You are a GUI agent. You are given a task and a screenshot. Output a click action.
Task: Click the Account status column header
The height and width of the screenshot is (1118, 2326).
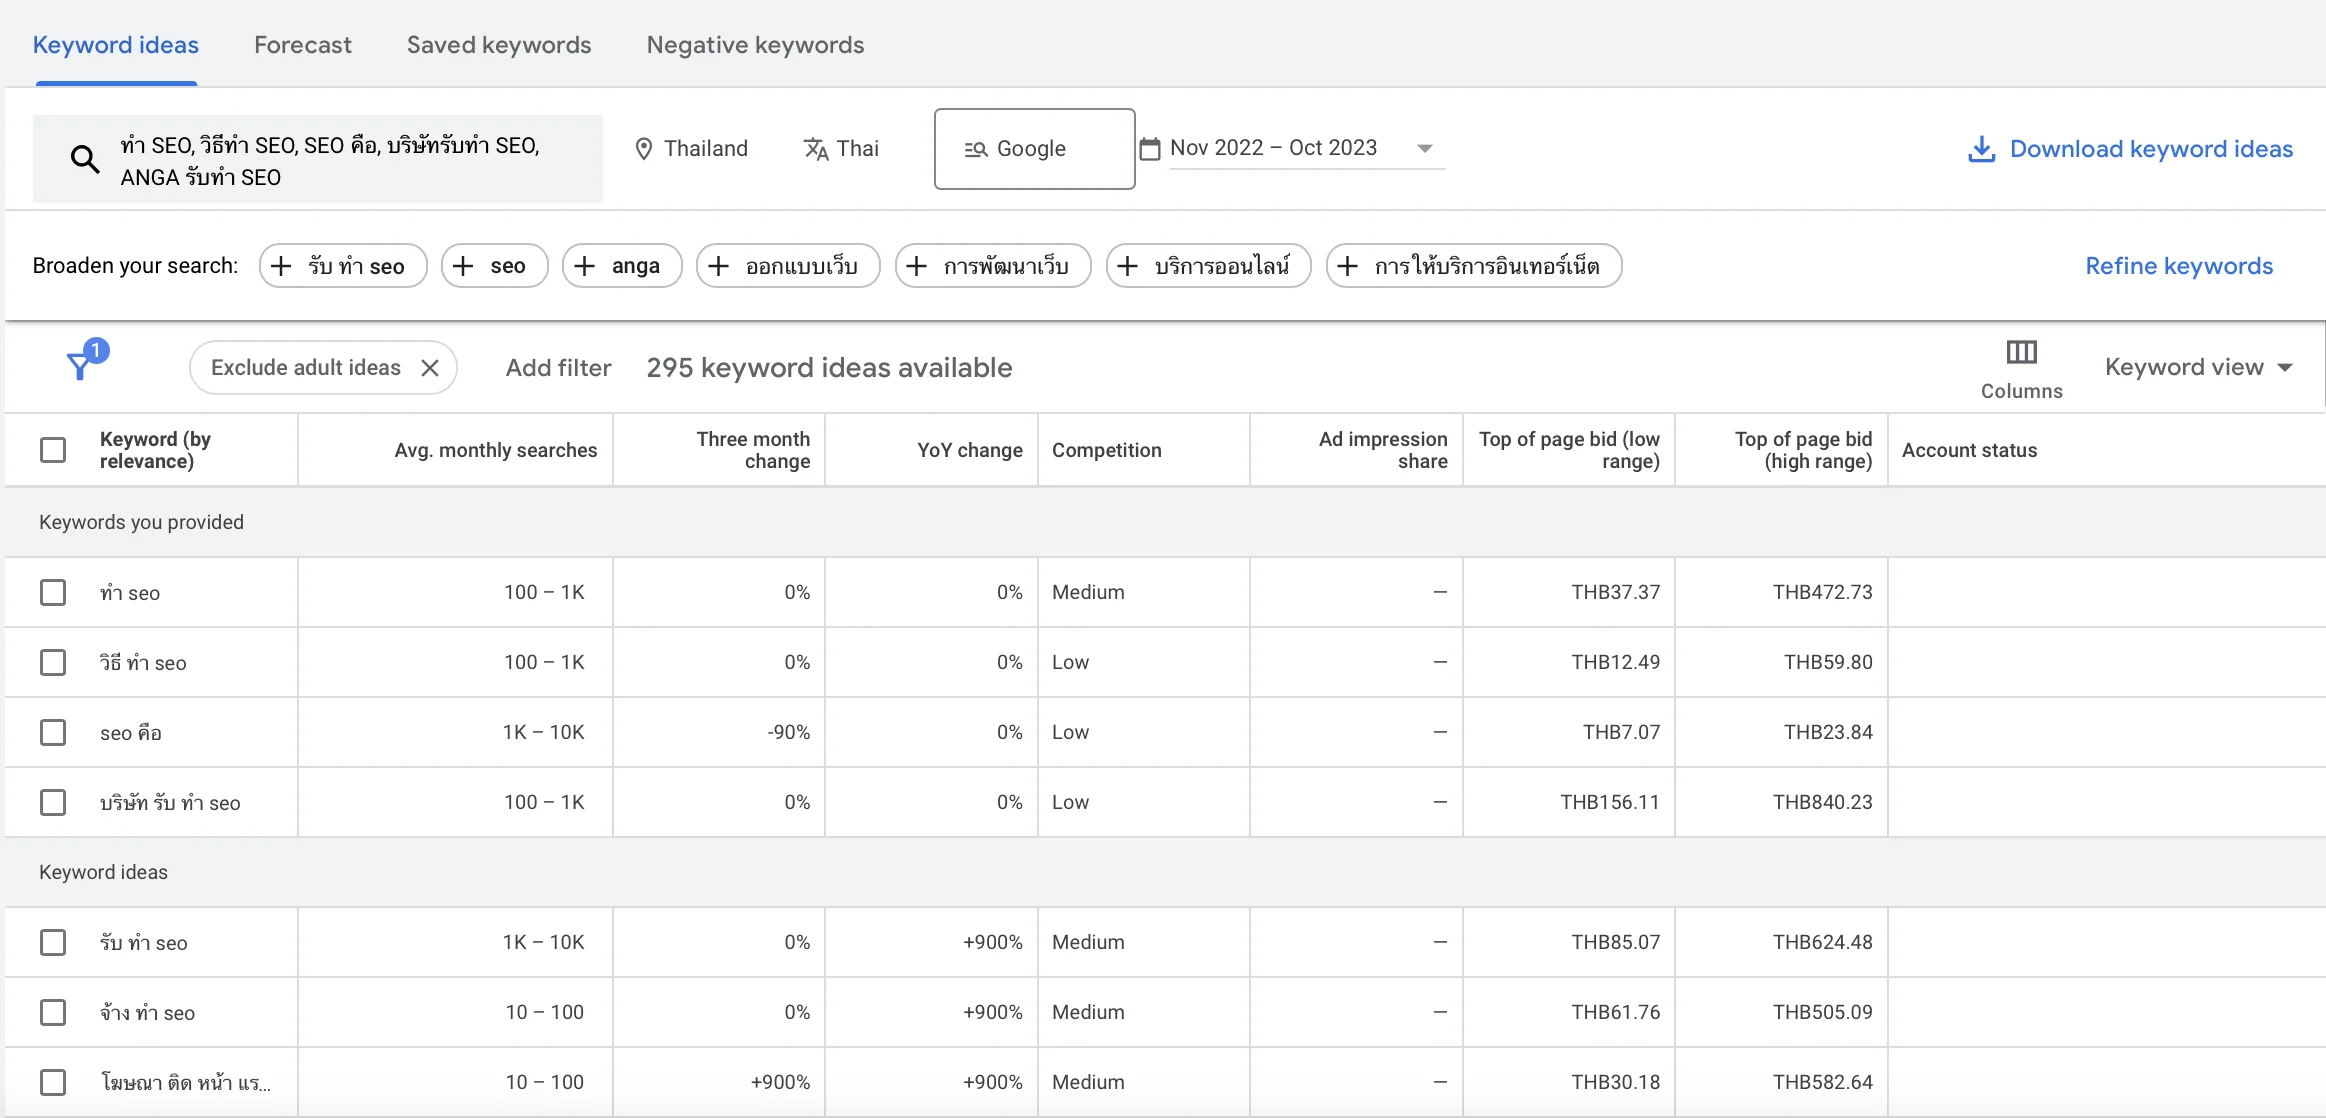1969,450
